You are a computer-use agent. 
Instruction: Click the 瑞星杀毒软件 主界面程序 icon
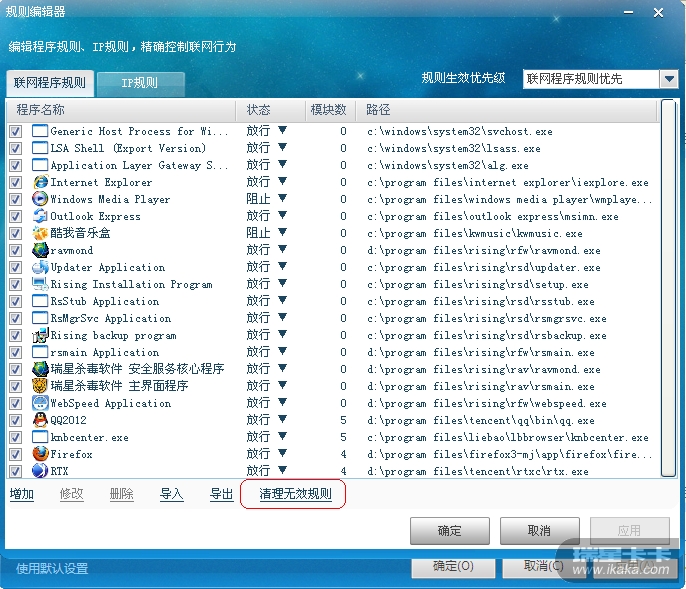[40, 386]
